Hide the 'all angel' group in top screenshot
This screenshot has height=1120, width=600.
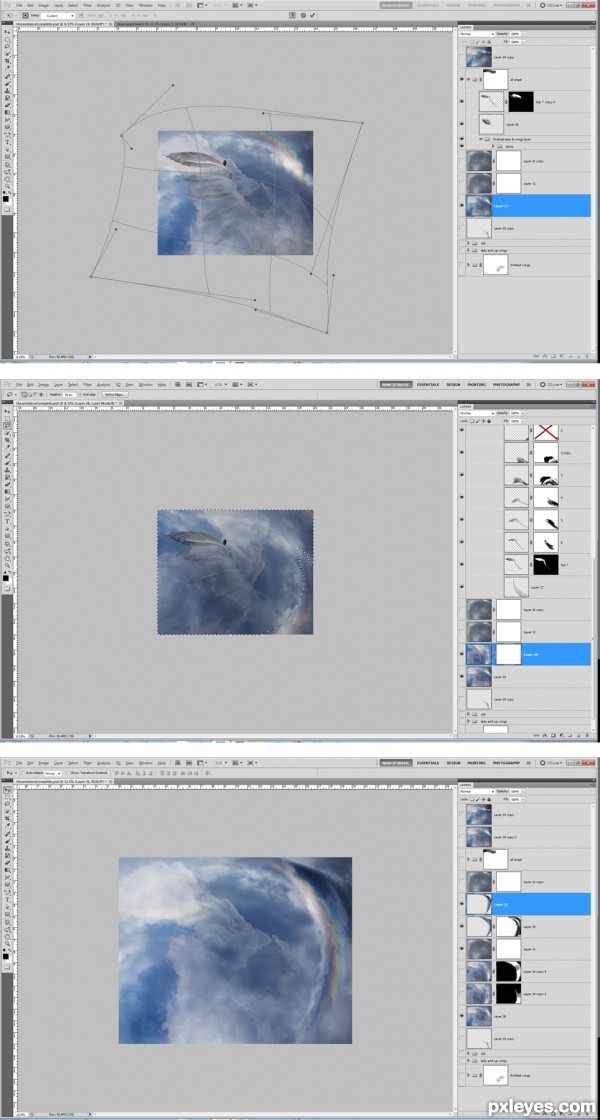pyautogui.click(x=462, y=79)
